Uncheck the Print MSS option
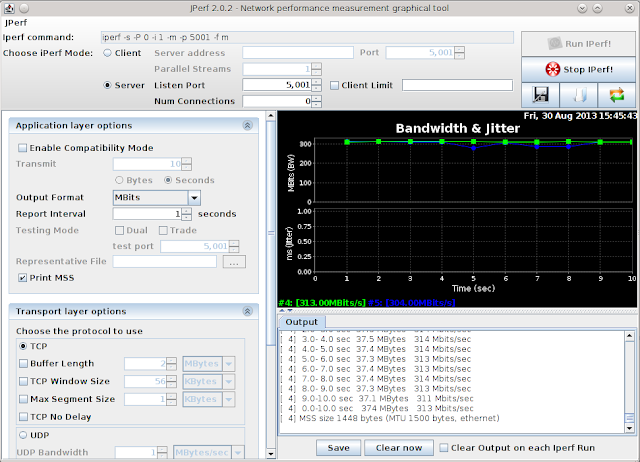Screen dimensions: 640x462 coord(22,278)
